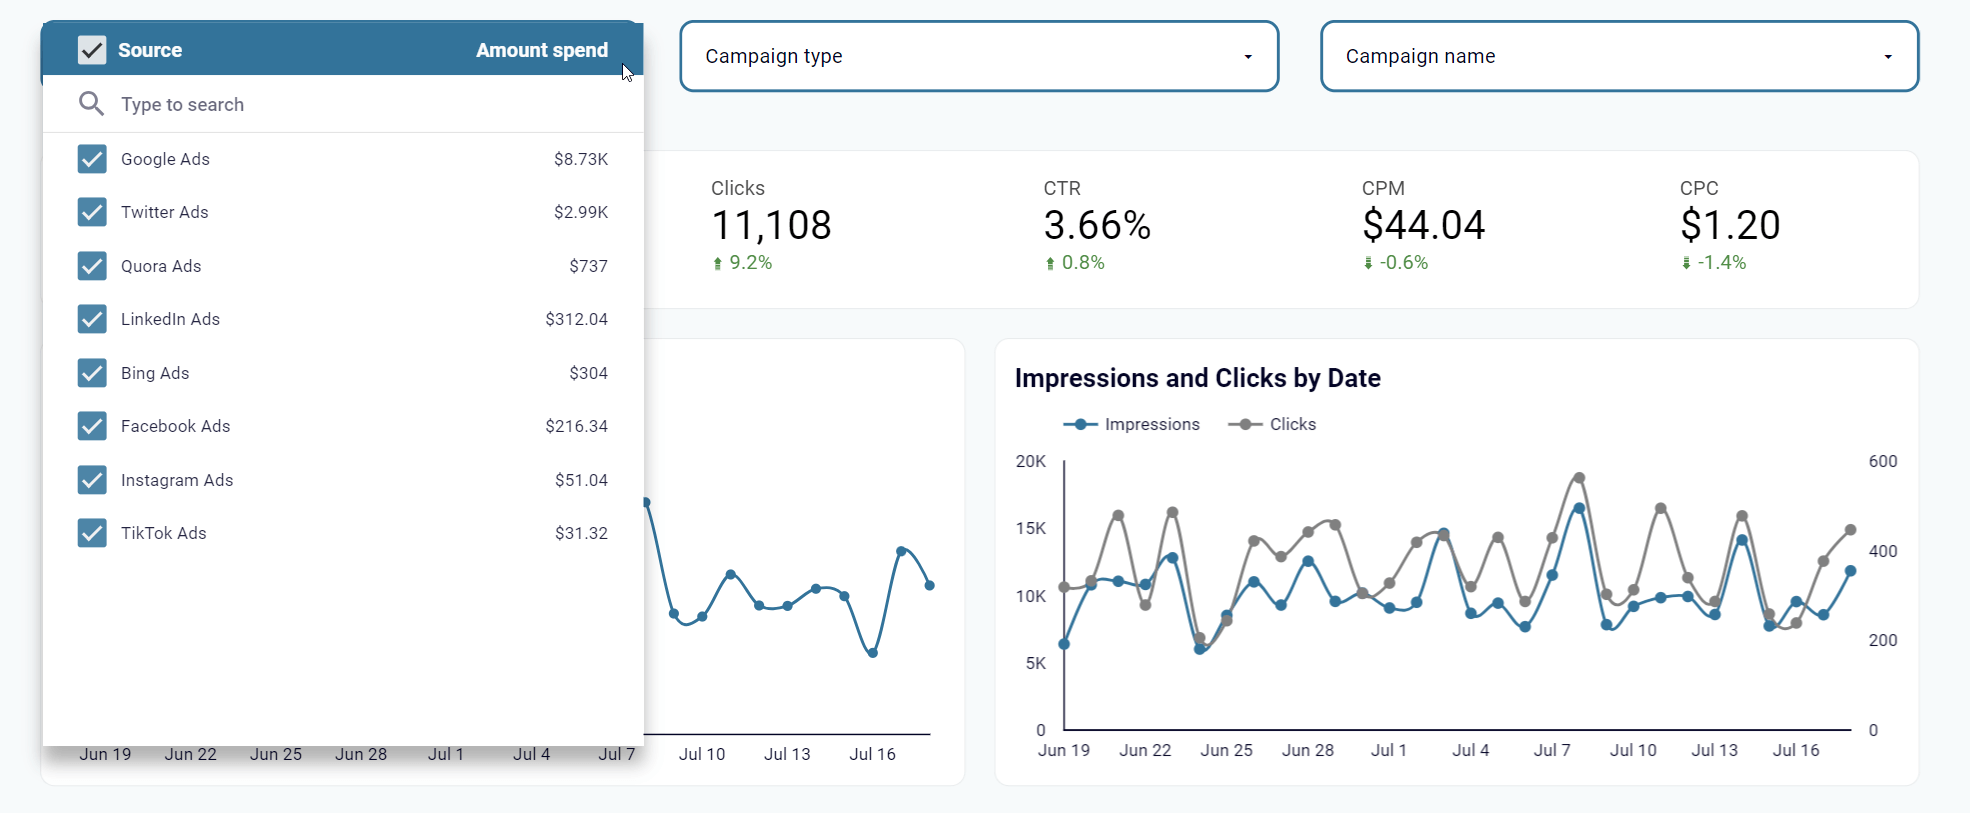Click the search magnifier icon
1970x813 pixels.
tap(91, 104)
